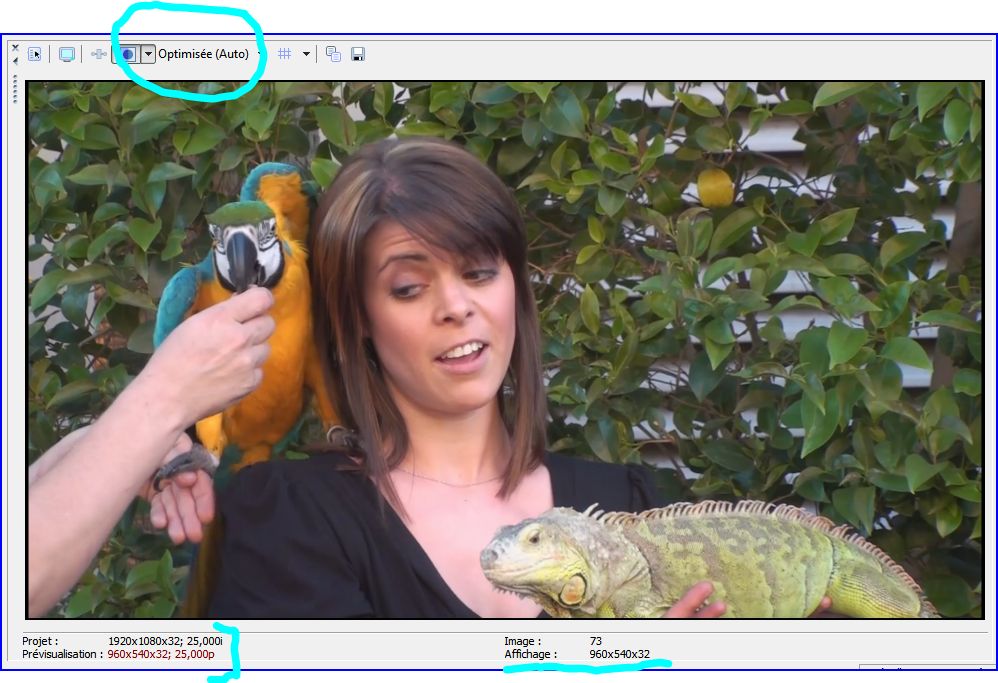Click the Projet label
The image size is (998, 683).
point(40,642)
